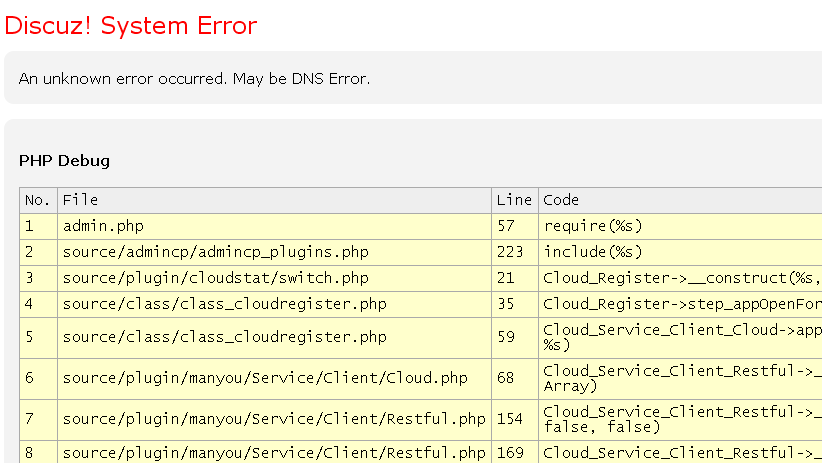Image resolution: width=822 pixels, height=463 pixels.
Task: Click the 'File' column header
Action: tap(274, 200)
